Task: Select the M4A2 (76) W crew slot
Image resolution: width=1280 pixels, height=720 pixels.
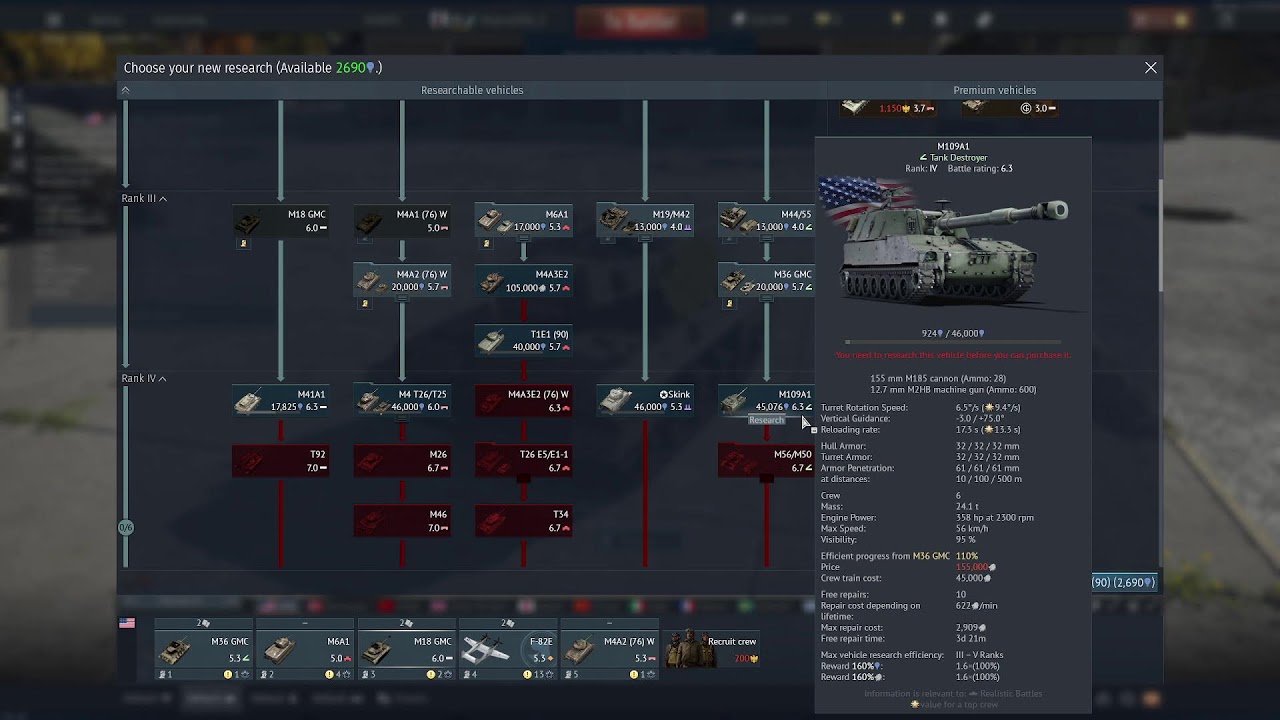Action: (x=610, y=649)
